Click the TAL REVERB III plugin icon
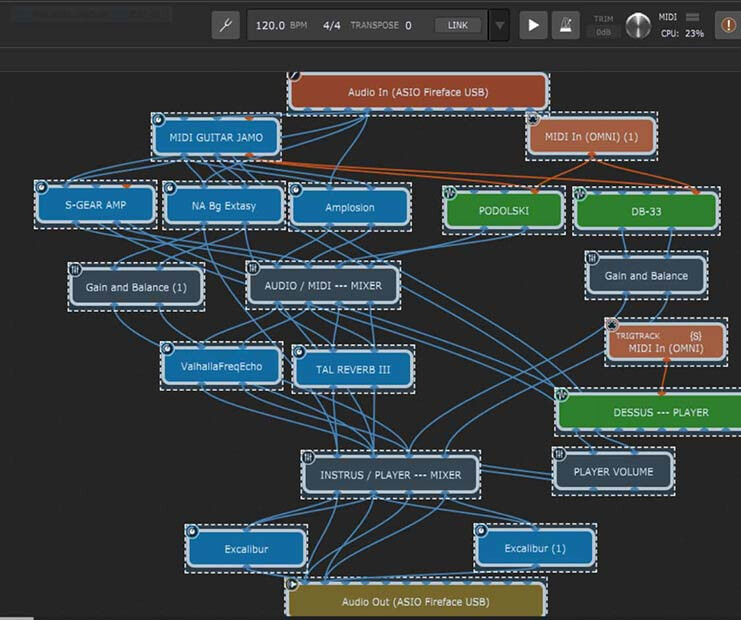Image resolution: width=741 pixels, height=620 pixels. pyautogui.click(x=299, y=352)
